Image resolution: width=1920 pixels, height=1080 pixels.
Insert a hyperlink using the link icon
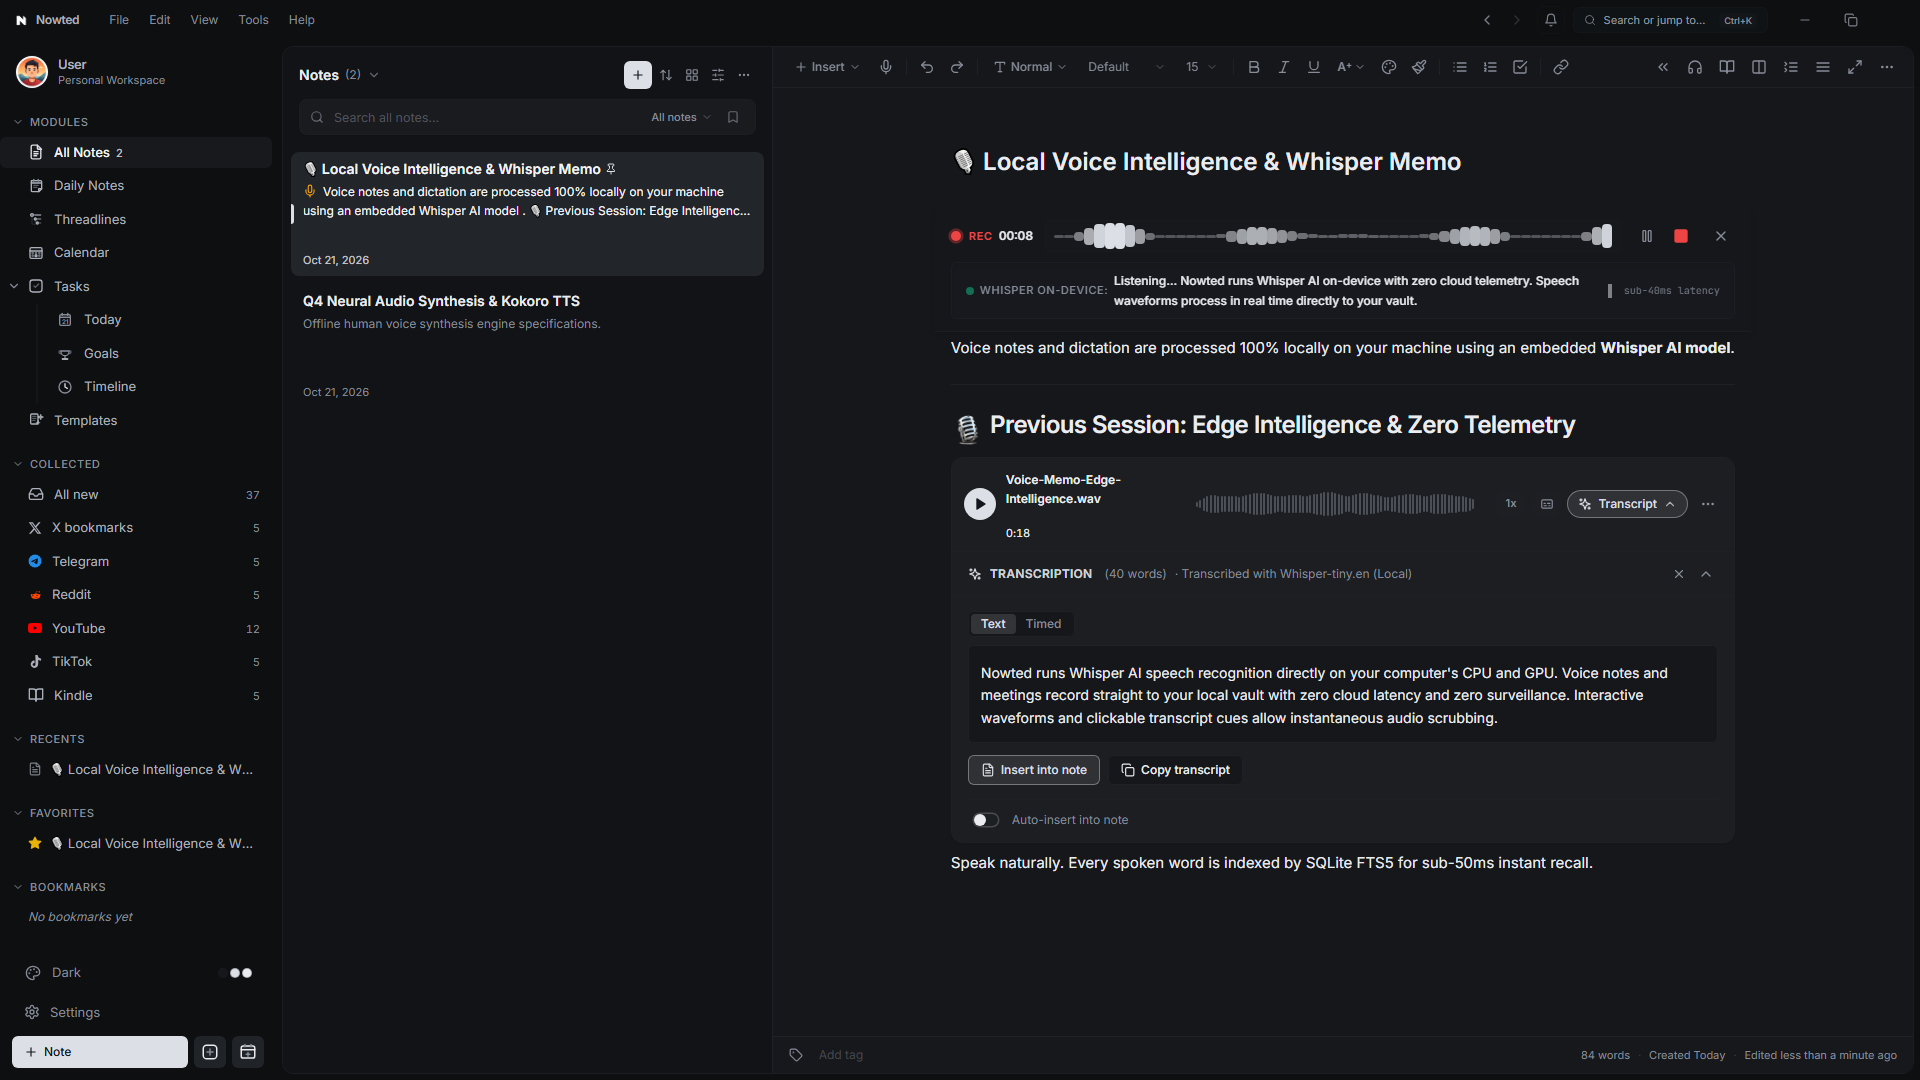pos(1561,67)
